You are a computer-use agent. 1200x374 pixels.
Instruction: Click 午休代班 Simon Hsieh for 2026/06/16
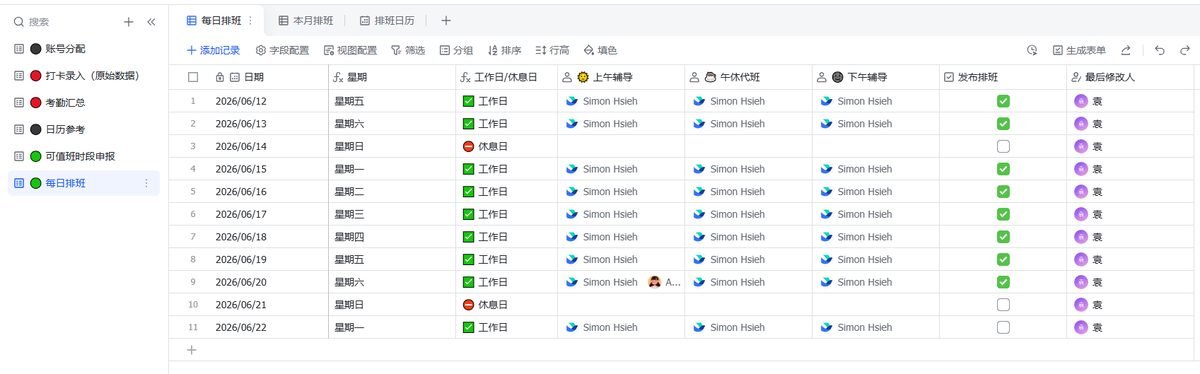click(729, 192)
